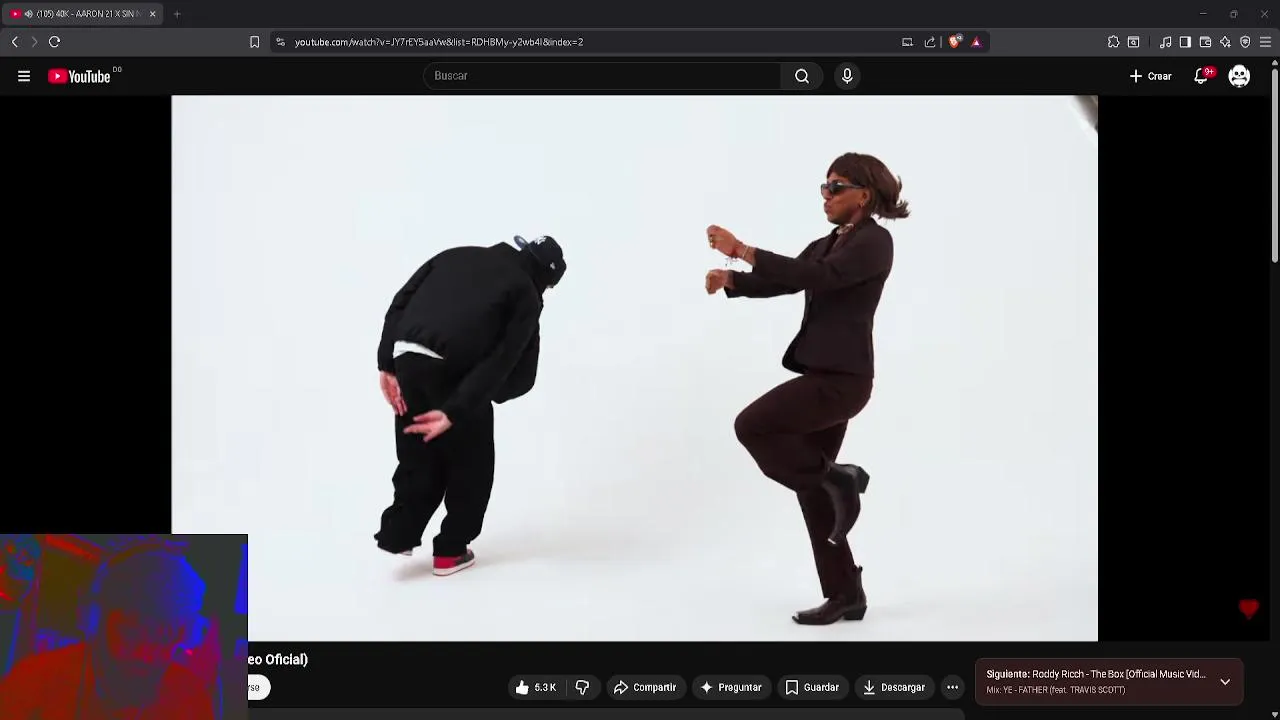Open the media control music note icon
The height and width of the screenshot is (720, 1280).
[1165, 42]
